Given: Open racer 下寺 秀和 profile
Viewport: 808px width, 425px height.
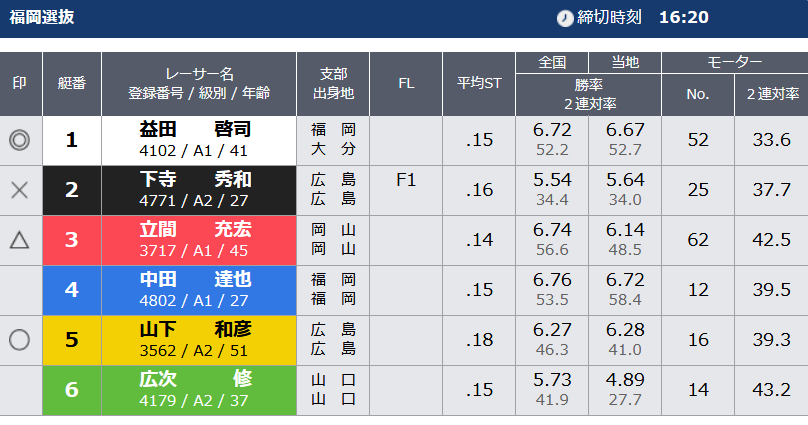Looking at the screenshot, I should 195,179.
